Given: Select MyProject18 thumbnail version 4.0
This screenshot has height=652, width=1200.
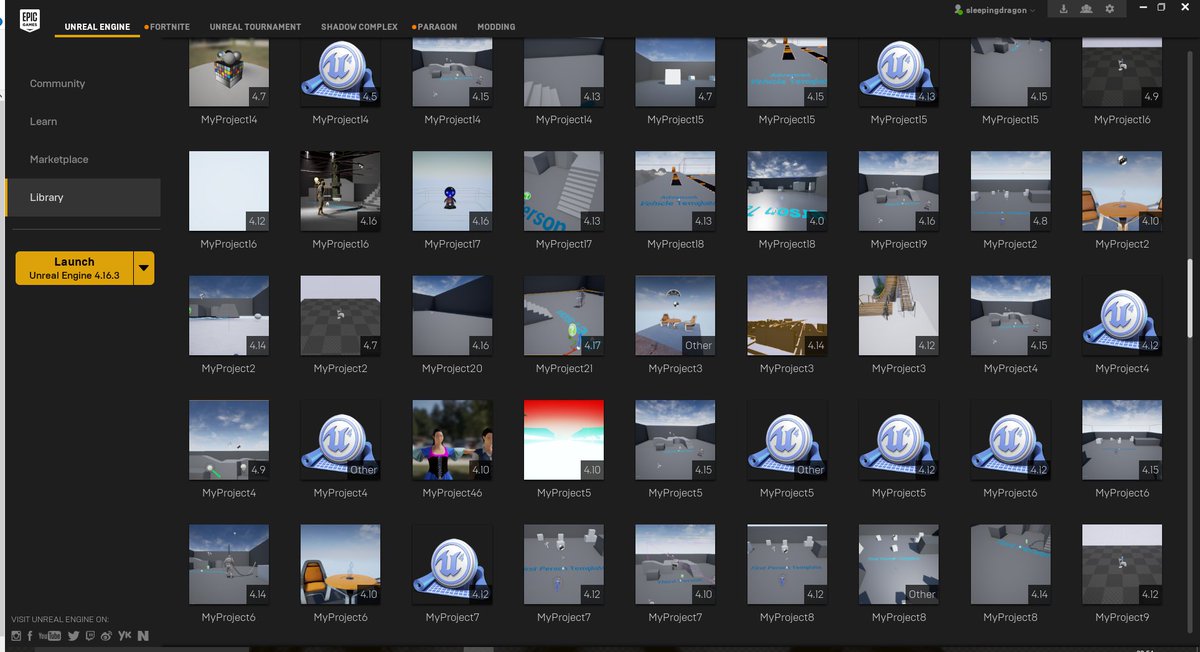Looking at the screenshot, I should pyautogui.click(x=787, y=191).
